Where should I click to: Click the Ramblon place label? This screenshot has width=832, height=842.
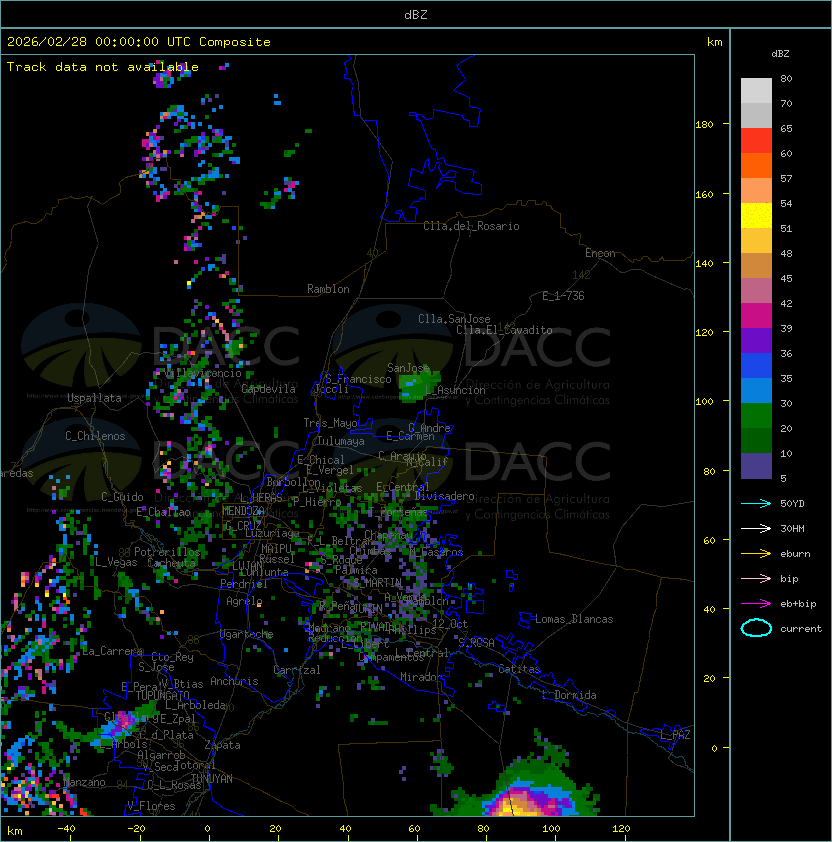click(328, 289)
